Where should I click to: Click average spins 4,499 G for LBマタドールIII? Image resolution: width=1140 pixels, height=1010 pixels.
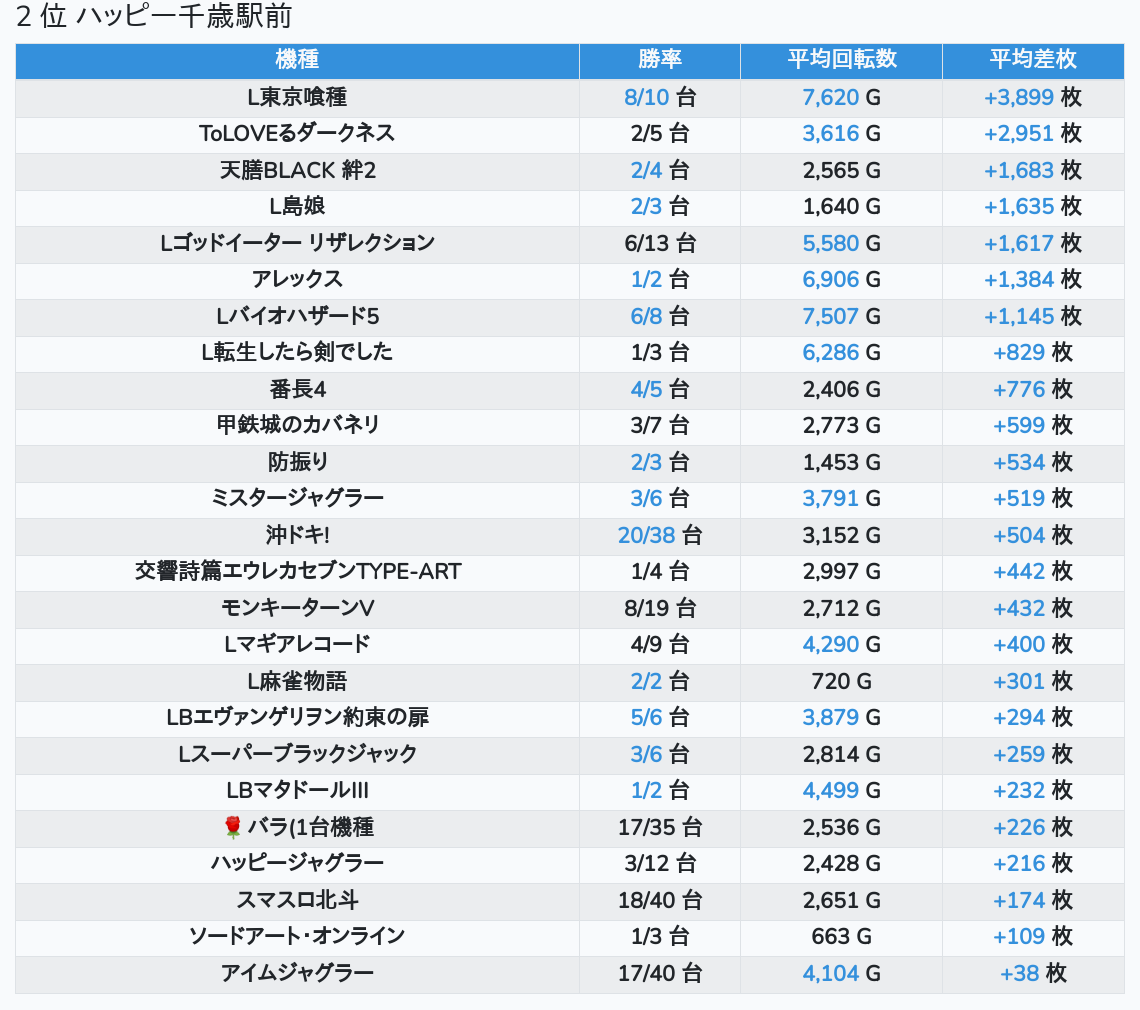[841, 790]
